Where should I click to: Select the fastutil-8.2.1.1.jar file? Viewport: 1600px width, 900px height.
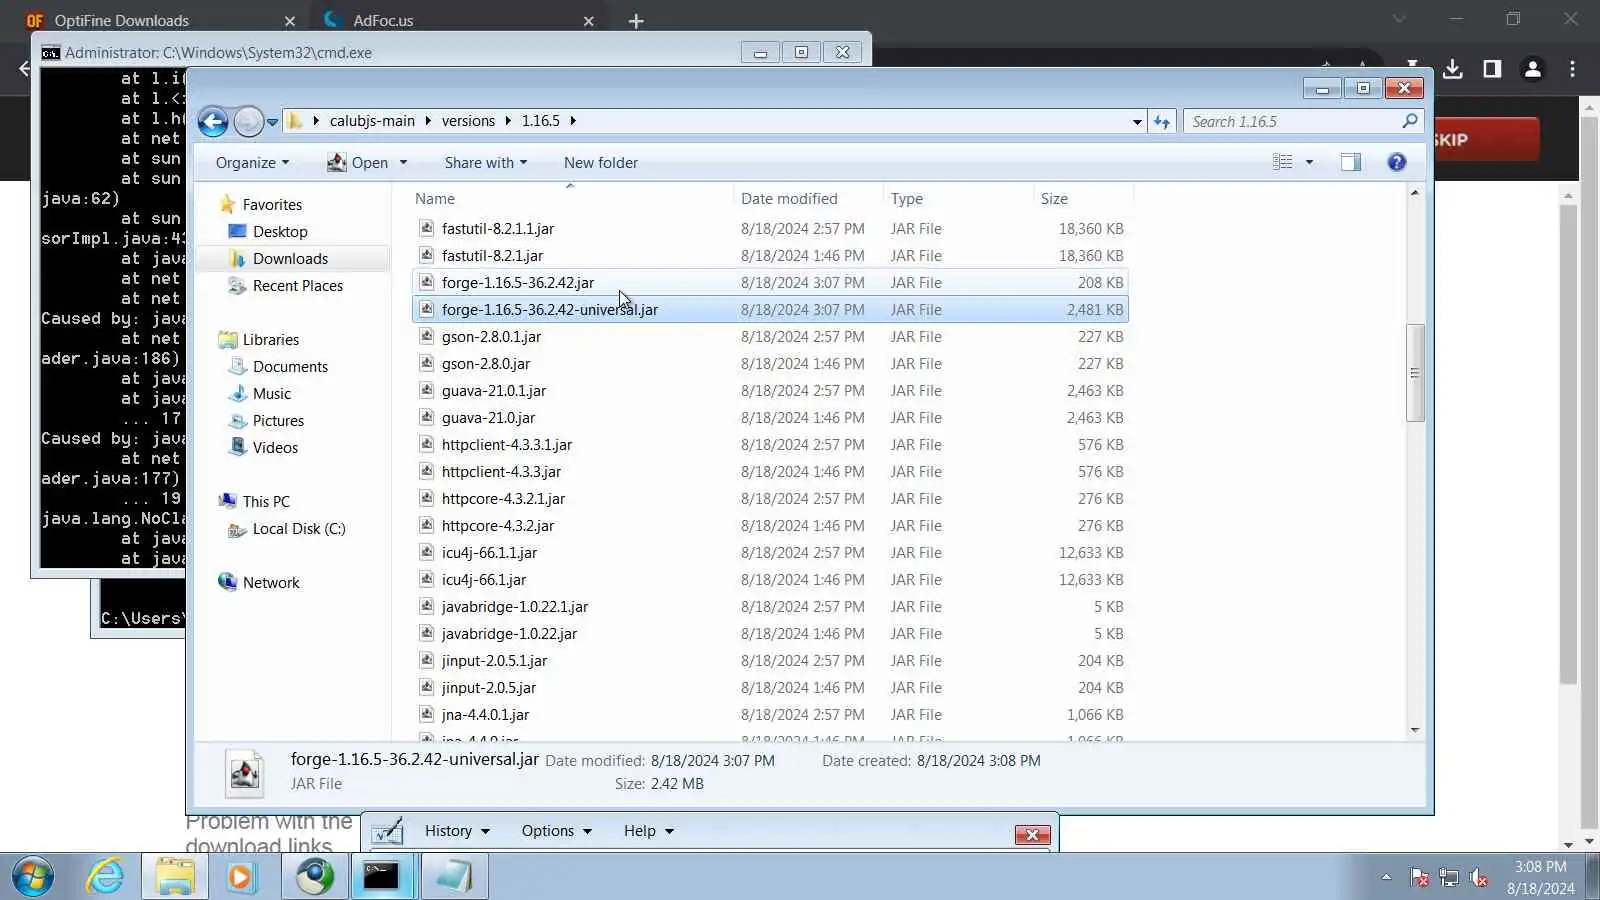pos(770,228)
